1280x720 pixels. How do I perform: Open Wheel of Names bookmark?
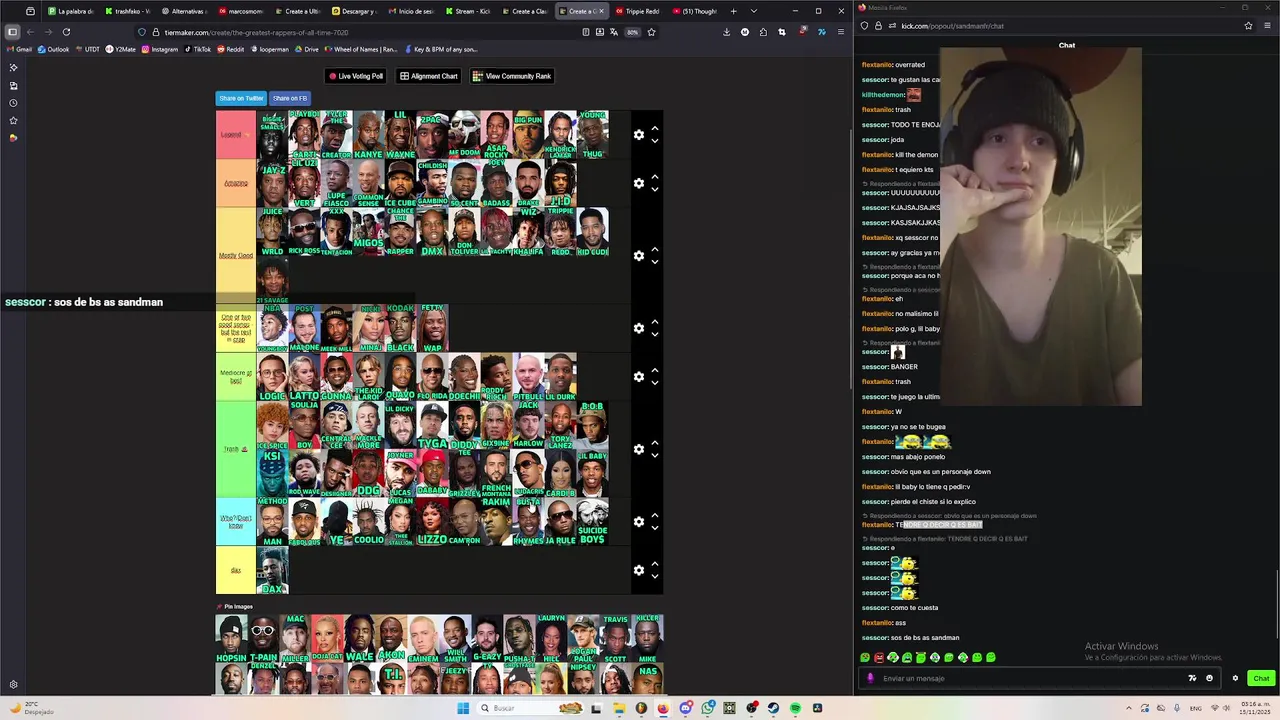coord(359,49)
